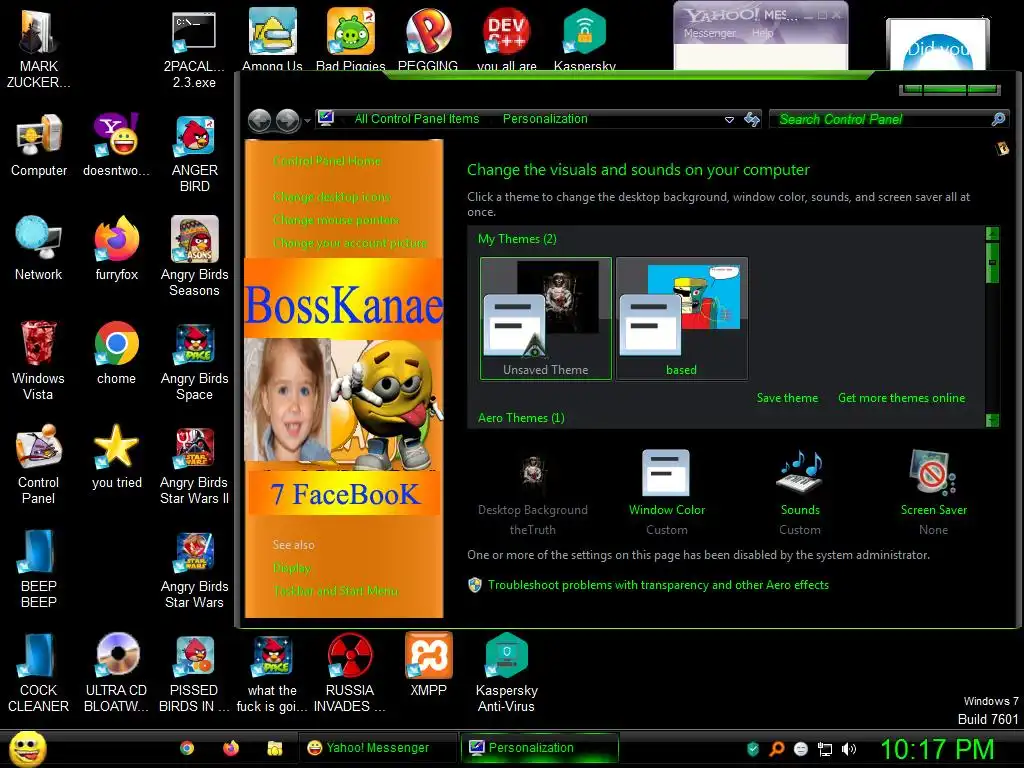Open Troubleshoot transparency and Aero effects link

pos(658,585)
